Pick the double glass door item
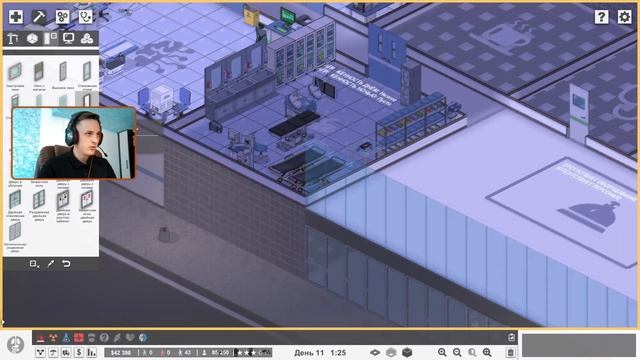Screen dimensions: 640x360 click(15, 200)
